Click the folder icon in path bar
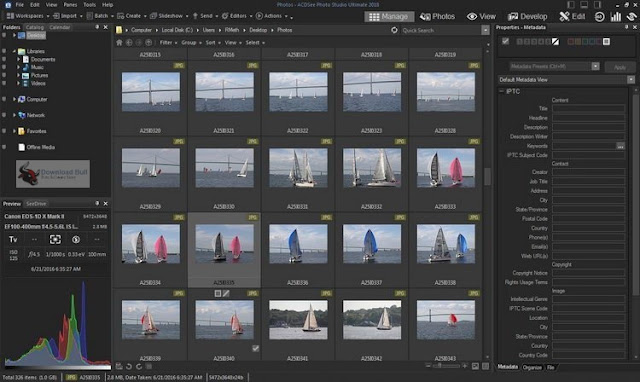640x382 pixels. 119,30
